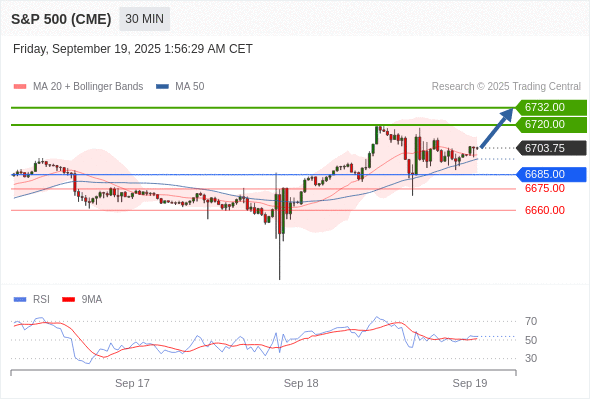Click the blue RSI legend swatch
Image resolution: width=590 pixels, height=400 pixels.
pyautogui.click(x=20, y=300)
